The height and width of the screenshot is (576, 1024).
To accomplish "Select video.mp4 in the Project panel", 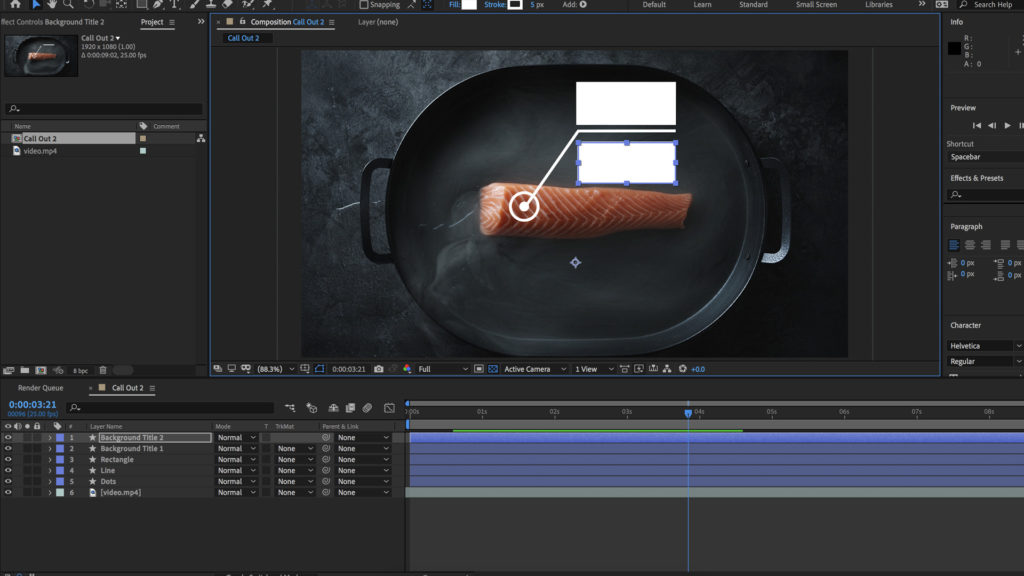I will coord(40,151).
